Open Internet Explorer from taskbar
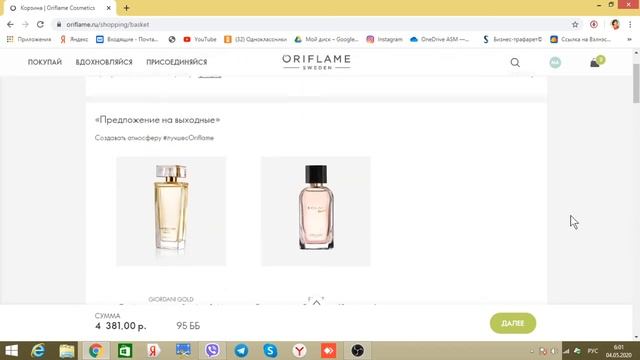 pos(38,351)
